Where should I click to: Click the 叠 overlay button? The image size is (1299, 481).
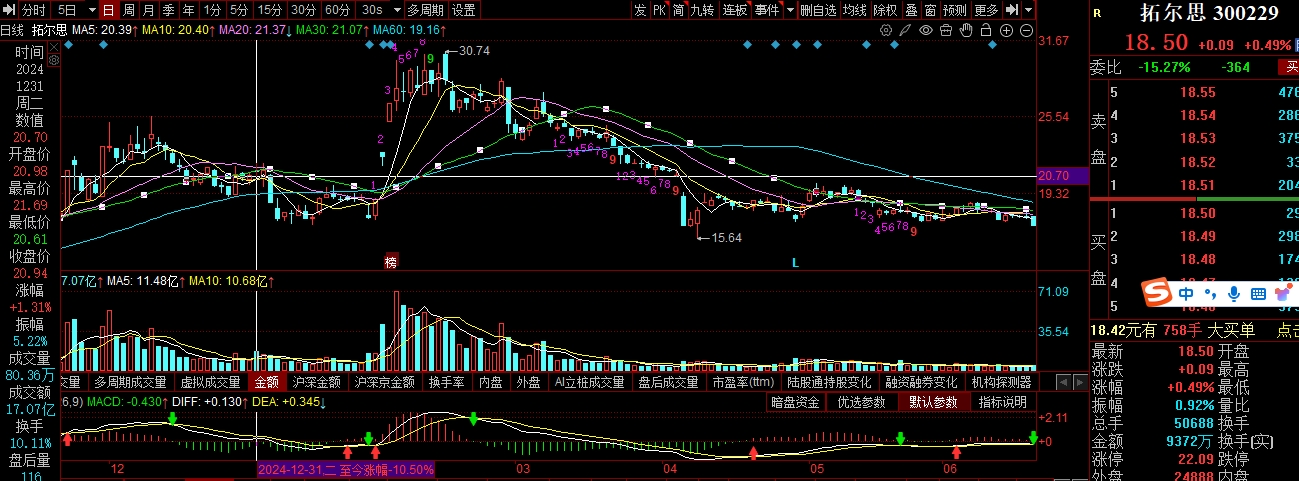click(x=911, y=10)
